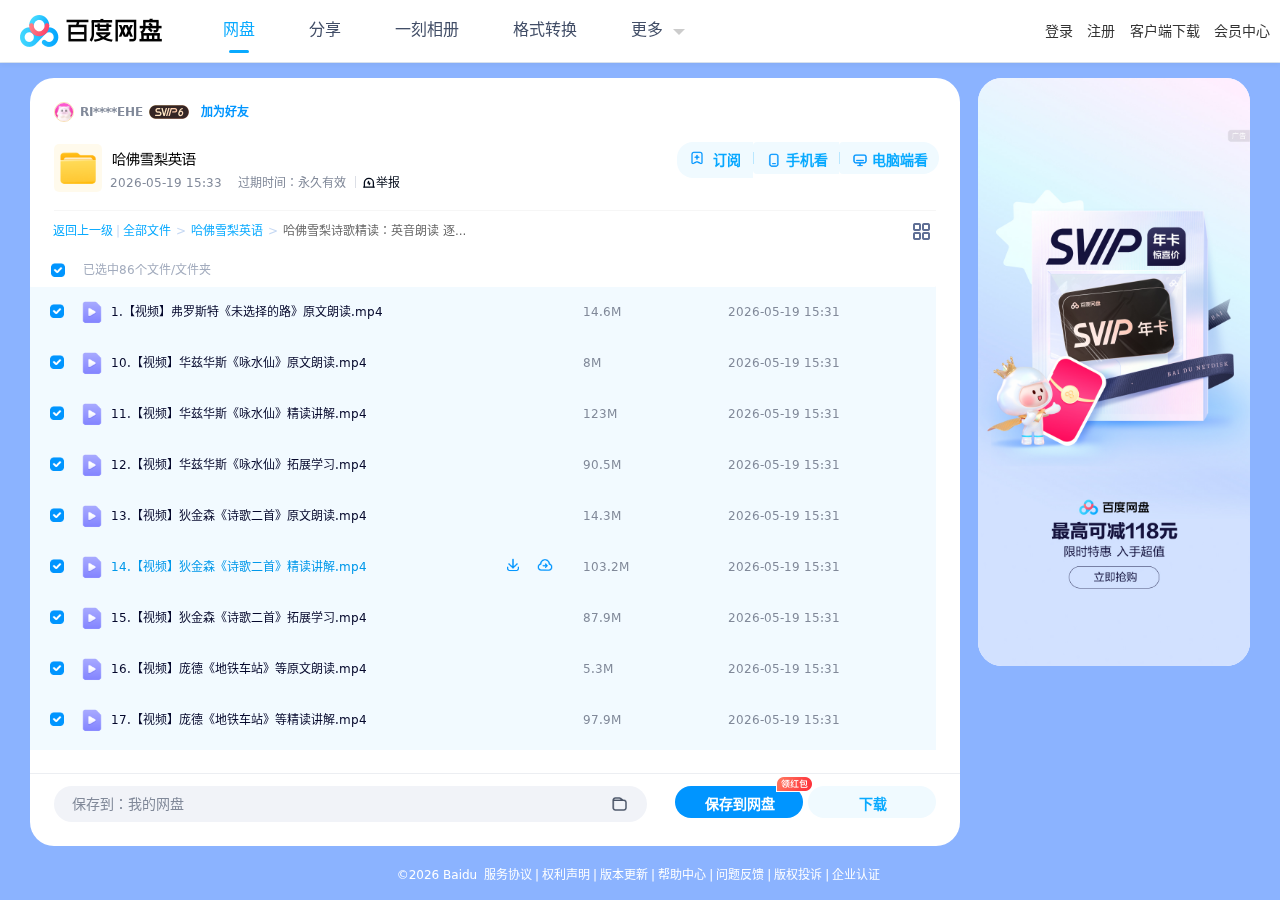Click video file icon for file 1
The image size is (1280, 900).
pos(92,312)
